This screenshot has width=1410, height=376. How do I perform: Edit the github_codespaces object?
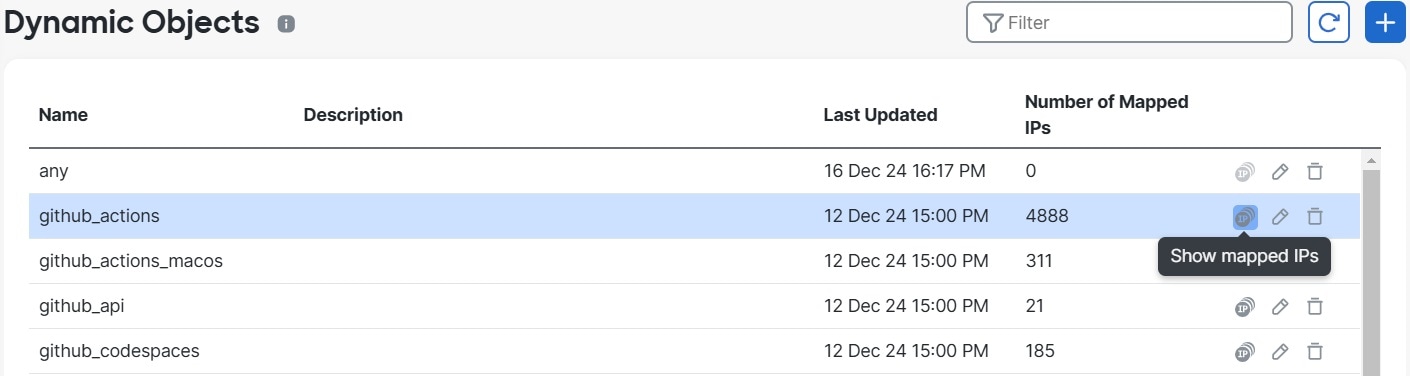(x=1280, y=351)
